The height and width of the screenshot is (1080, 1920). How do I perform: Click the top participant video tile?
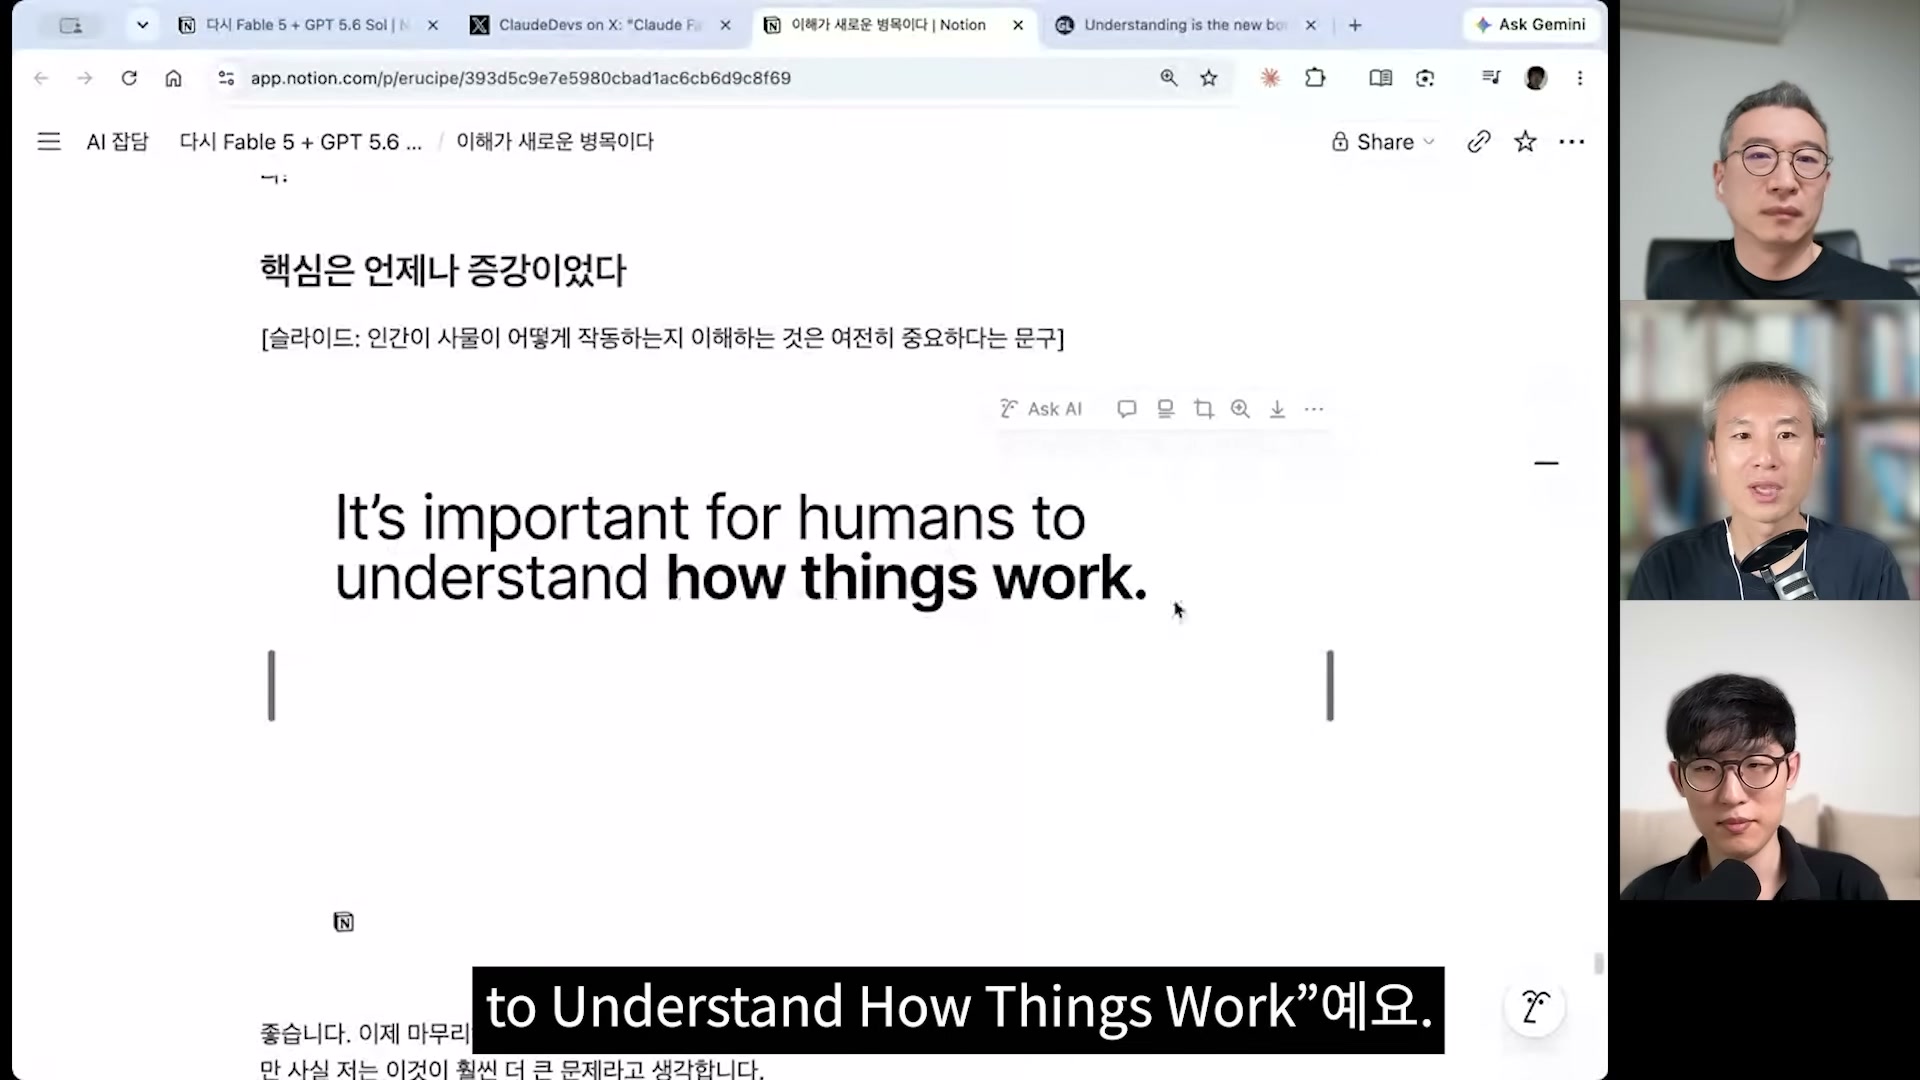coord(1769,150)
